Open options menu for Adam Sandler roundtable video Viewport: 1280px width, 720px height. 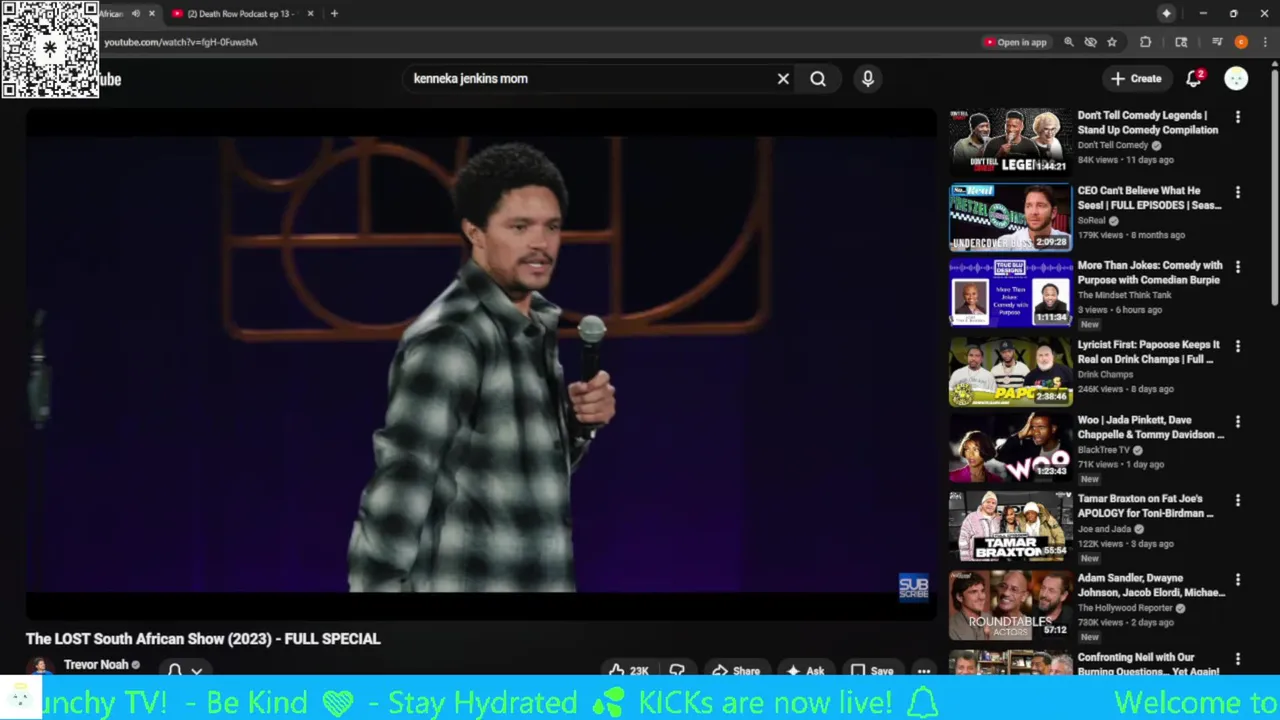tap(1238, 580)
